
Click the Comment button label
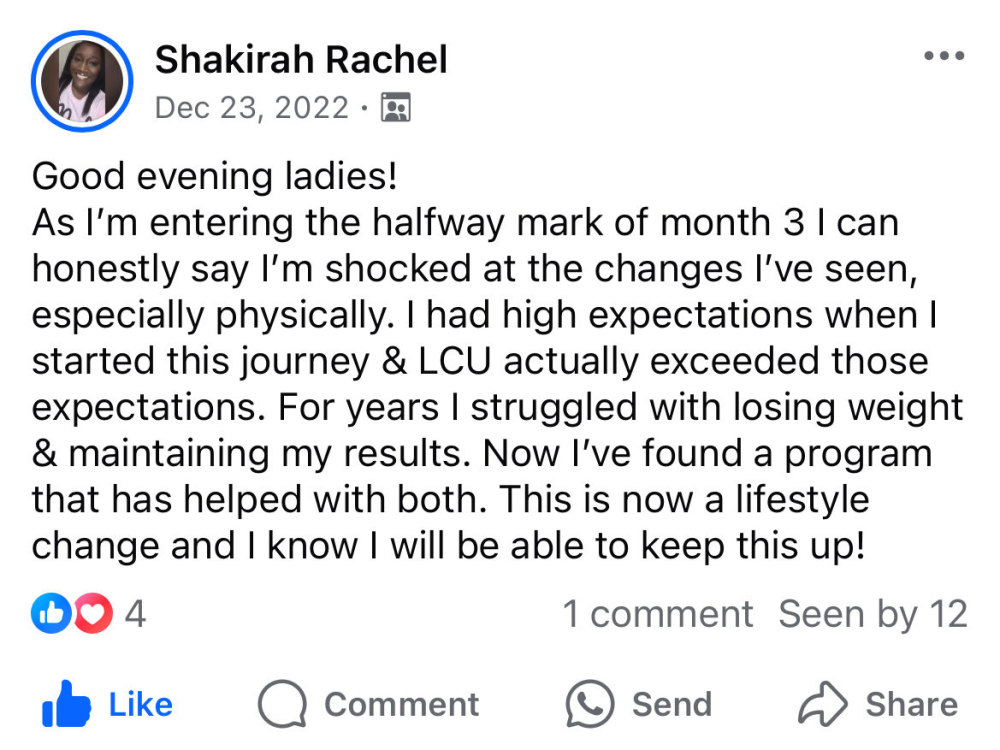(402, 705)
